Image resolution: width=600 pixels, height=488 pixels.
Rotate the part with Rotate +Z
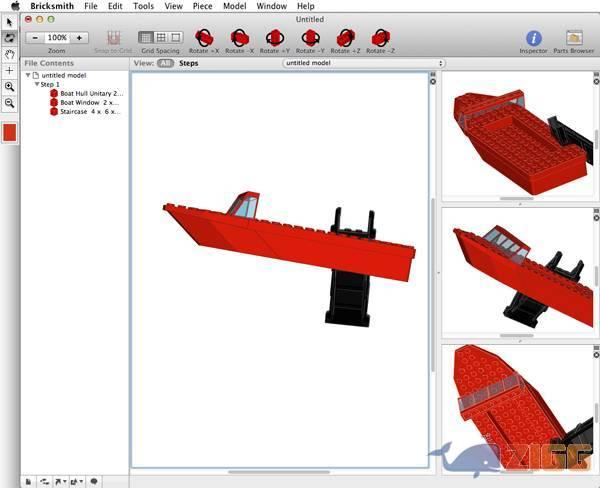point(345,38)
